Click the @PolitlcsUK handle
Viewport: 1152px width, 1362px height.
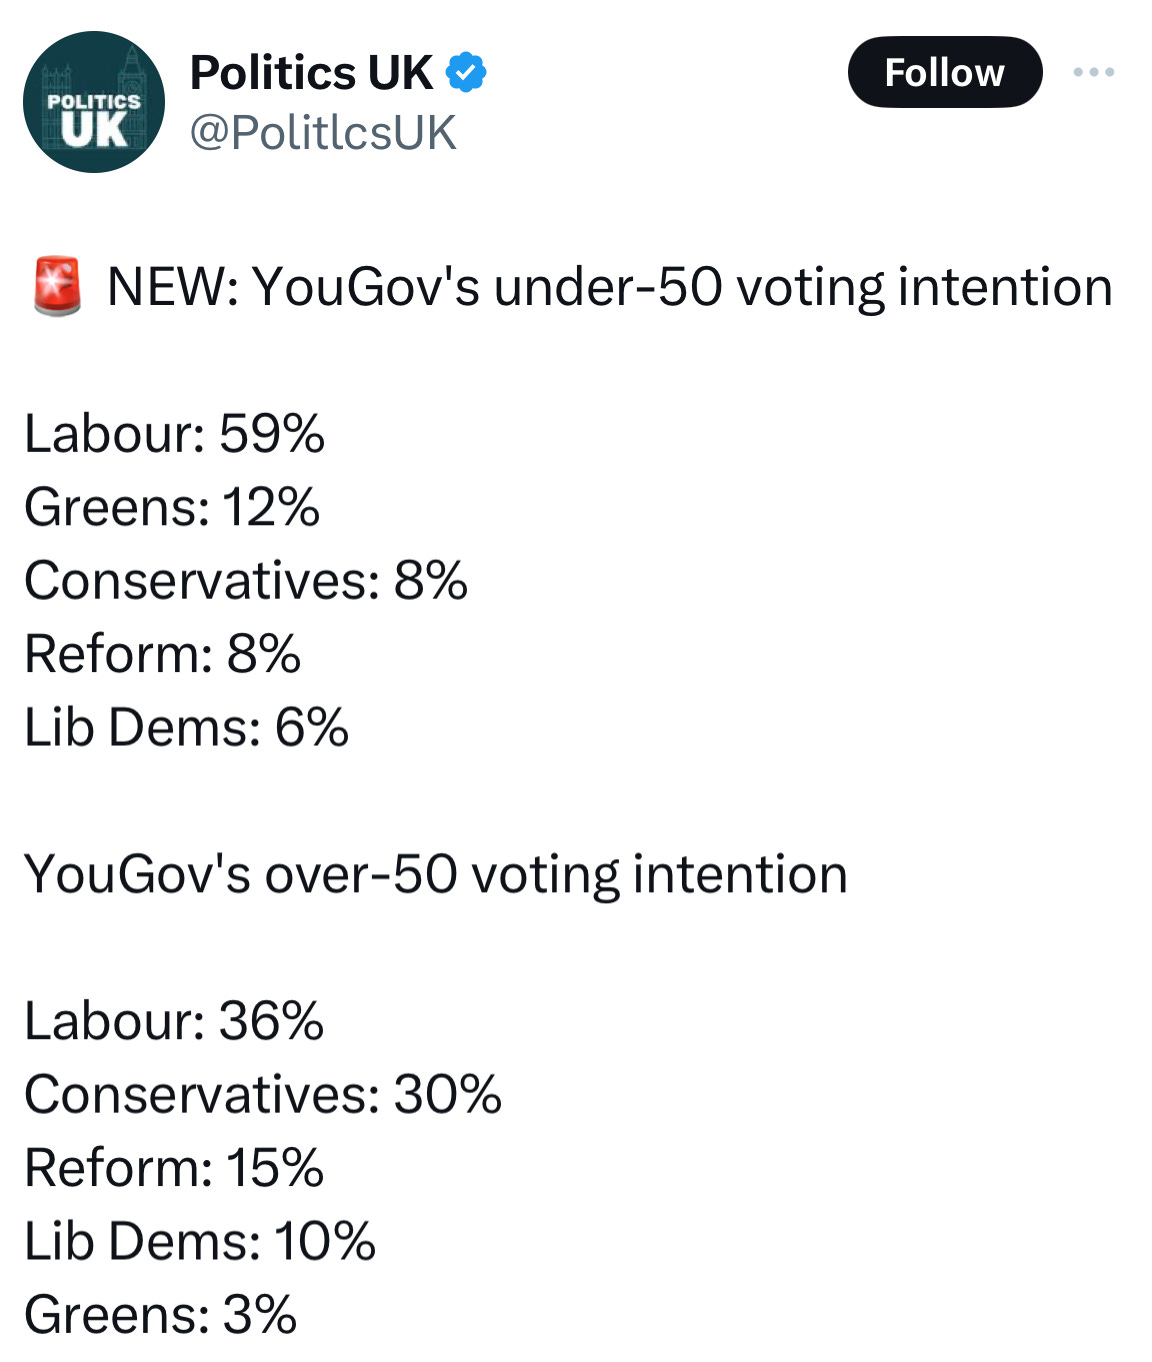click(x=322, y=133)
